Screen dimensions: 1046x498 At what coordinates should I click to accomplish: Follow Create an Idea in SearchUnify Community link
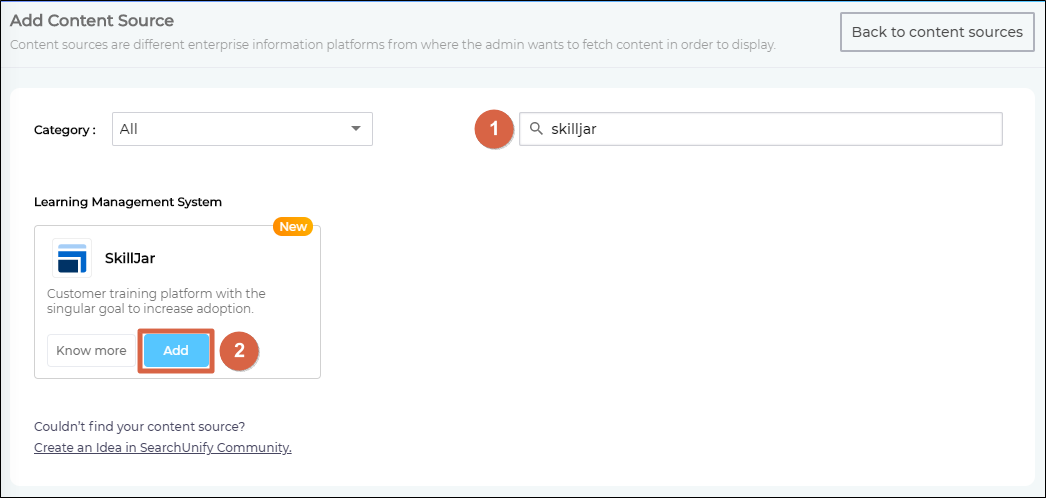(x=163, y=448)
